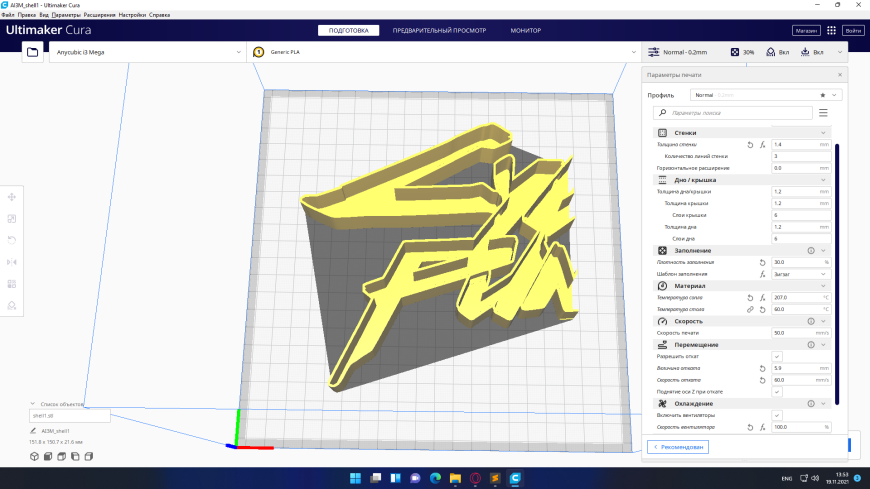This screenshot has width=870, height=489.
Task: Open info icon on Скорость section
Action: 811,321
